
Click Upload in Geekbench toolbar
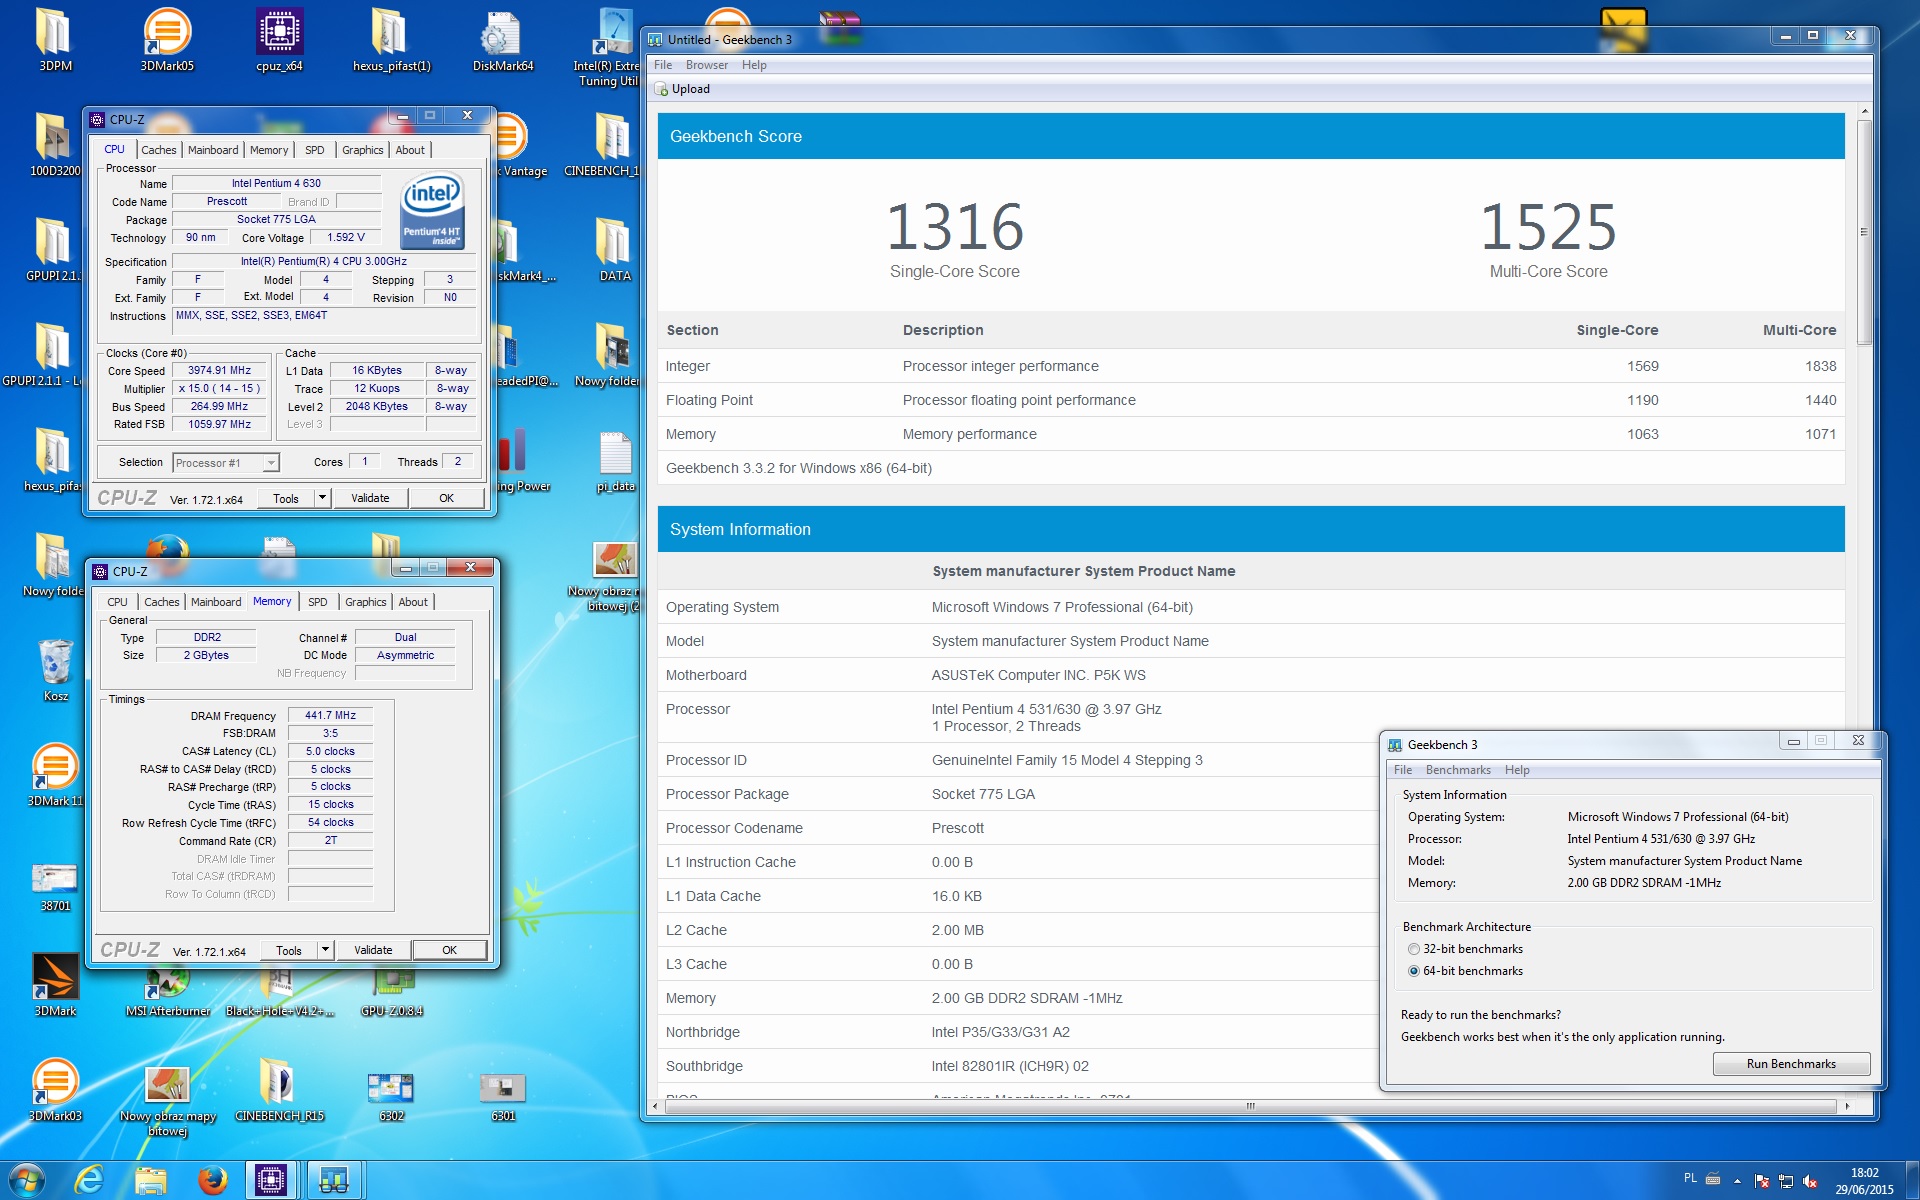pos(682,89)
